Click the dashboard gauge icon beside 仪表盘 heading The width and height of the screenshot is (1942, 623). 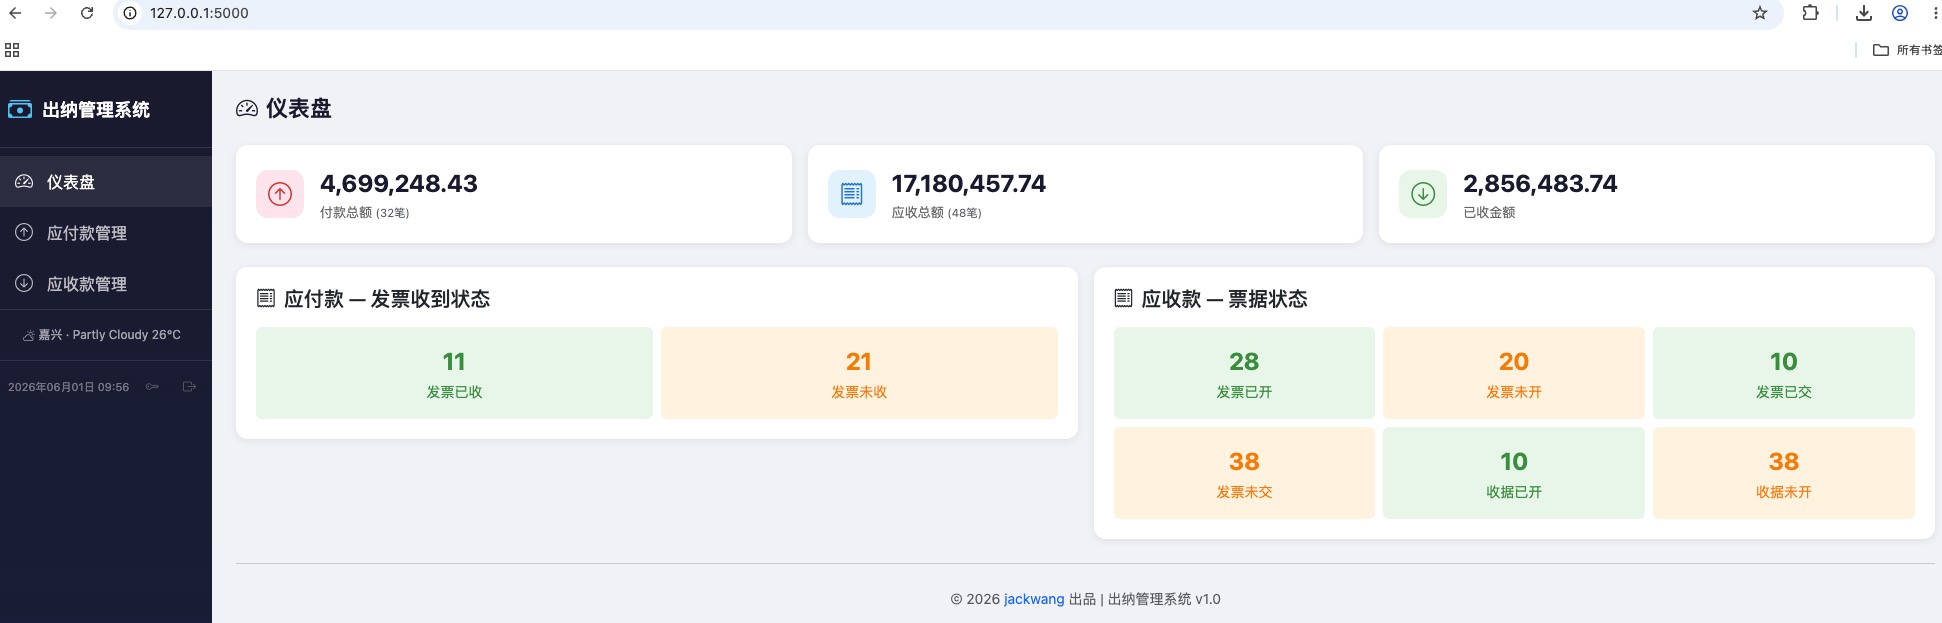coord(247,108)
